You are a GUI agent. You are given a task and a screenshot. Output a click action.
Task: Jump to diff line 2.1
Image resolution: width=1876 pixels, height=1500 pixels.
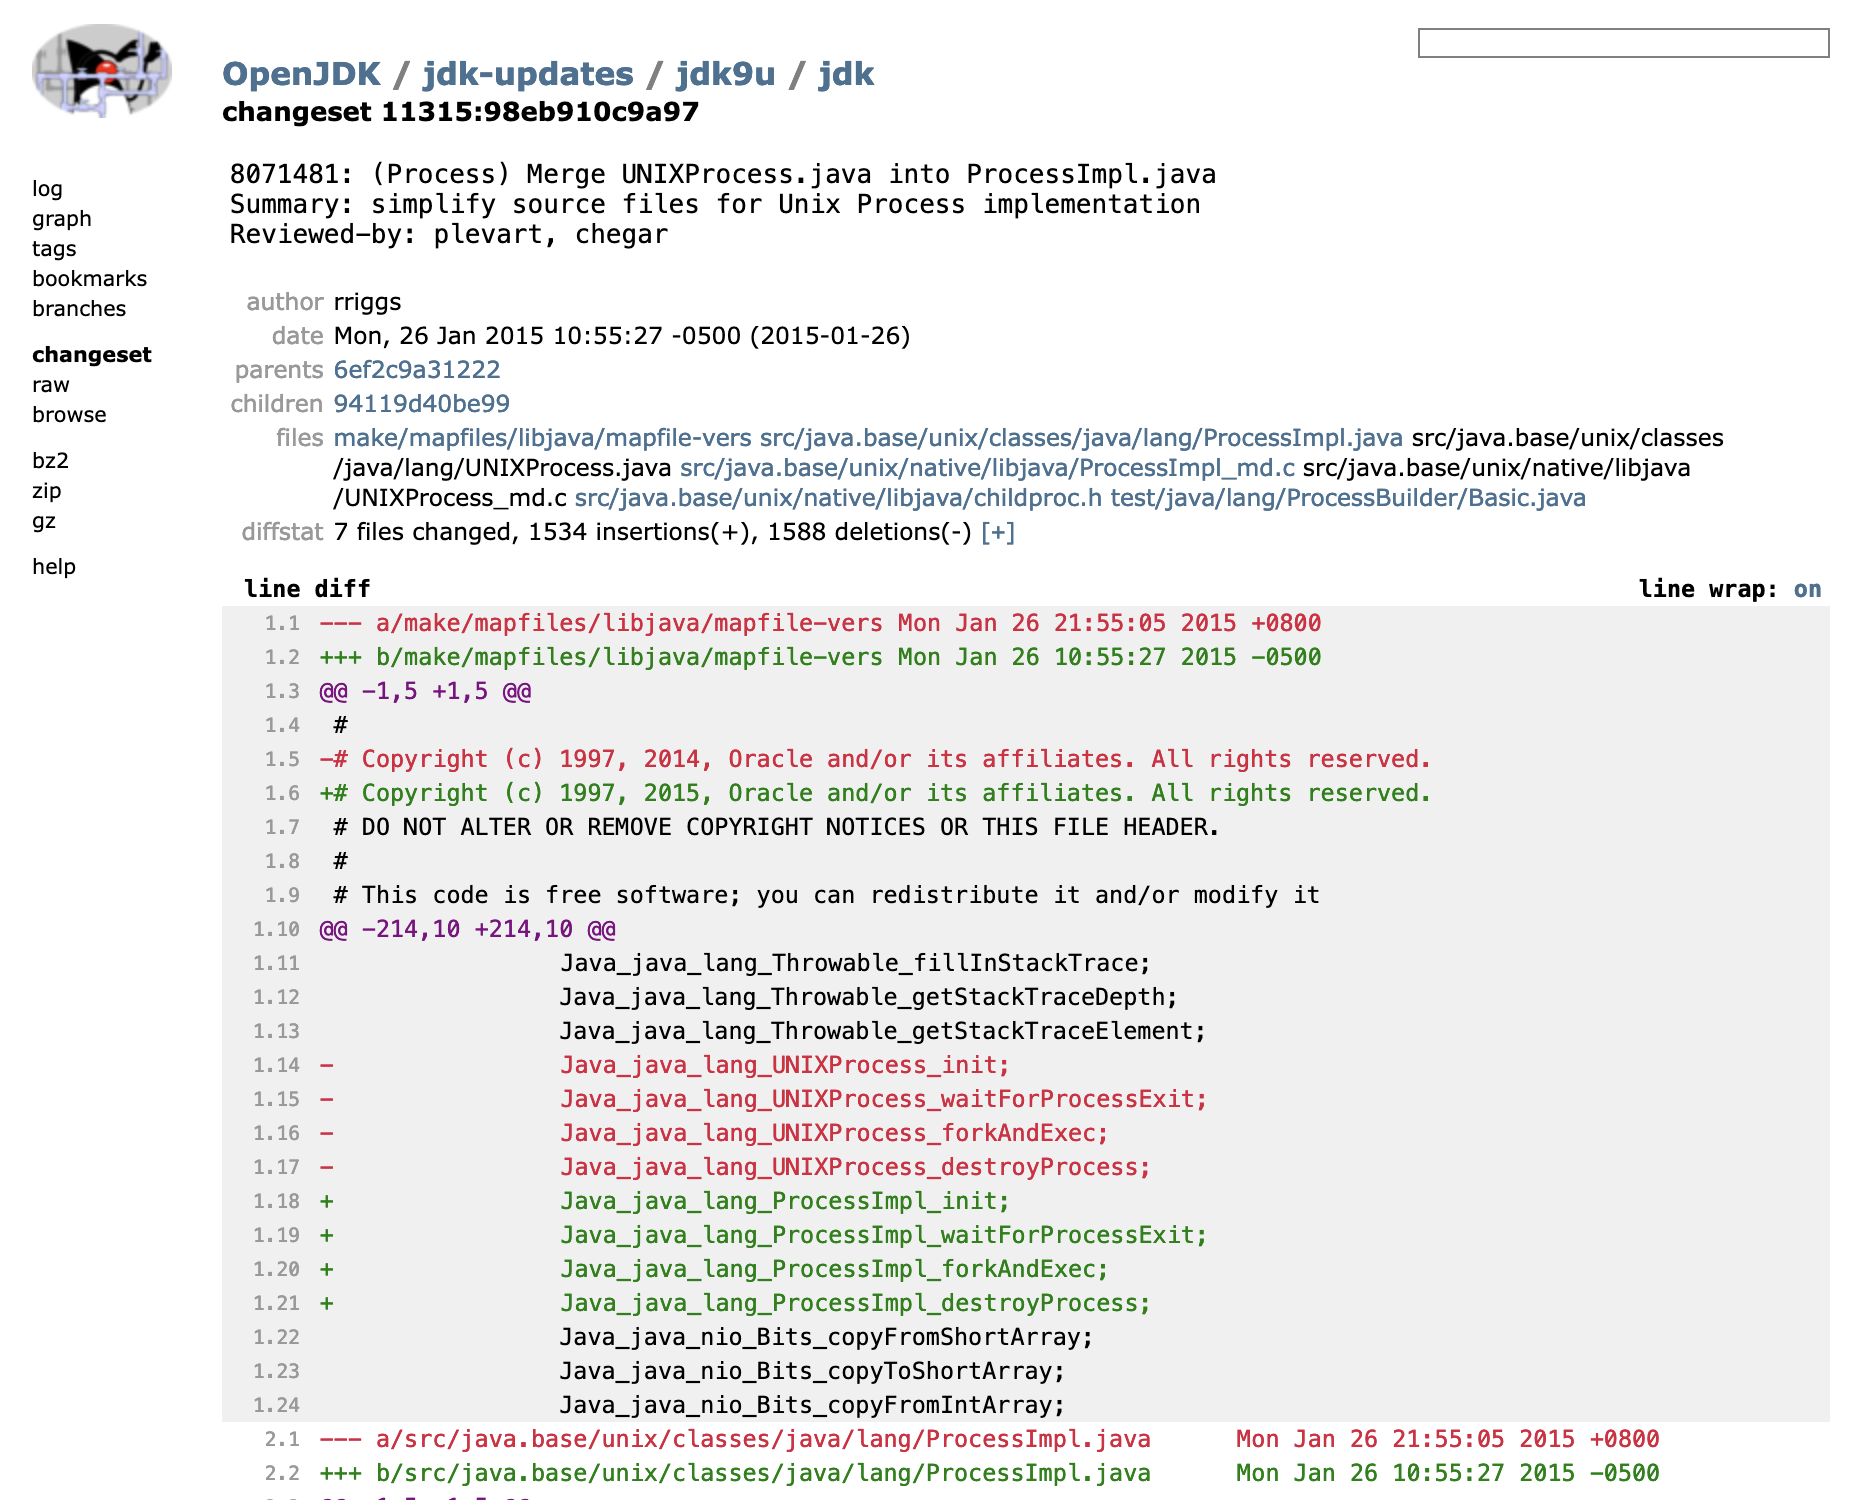click(282, 1439)
